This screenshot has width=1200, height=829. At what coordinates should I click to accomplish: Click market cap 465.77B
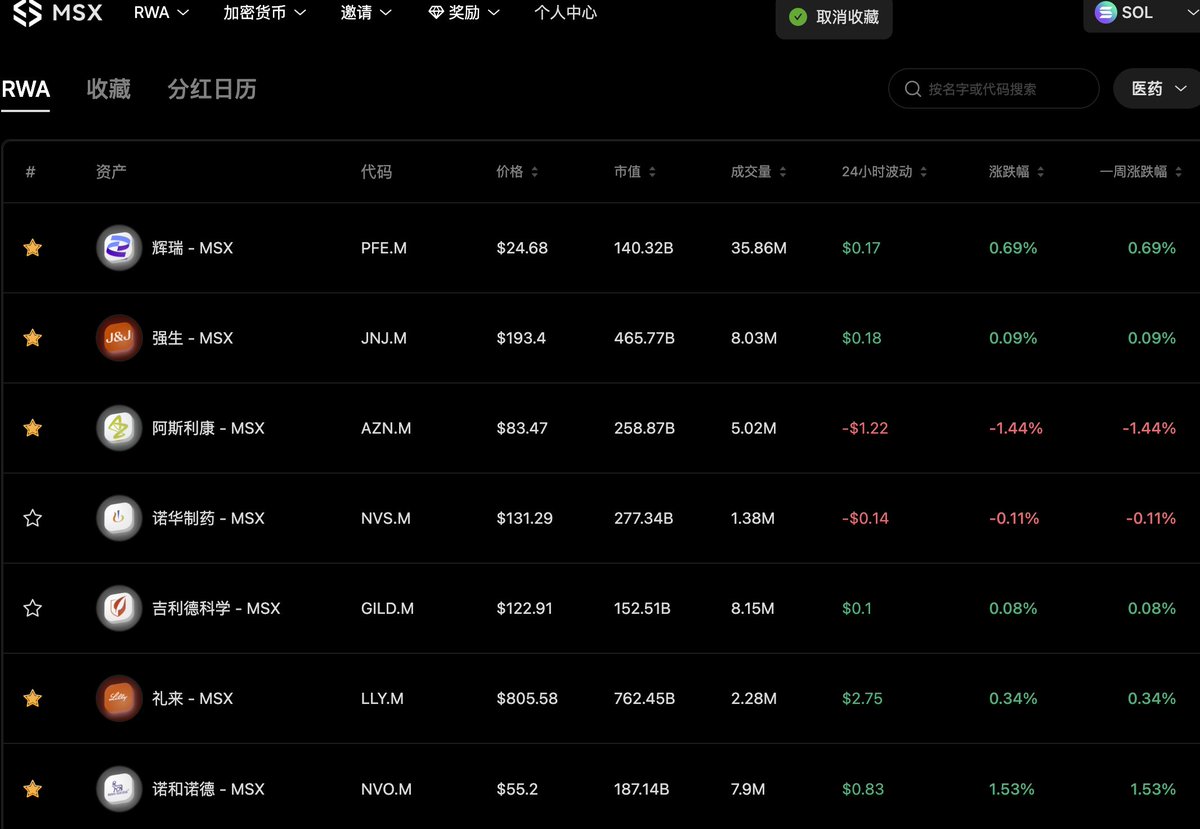coord(644,338)
